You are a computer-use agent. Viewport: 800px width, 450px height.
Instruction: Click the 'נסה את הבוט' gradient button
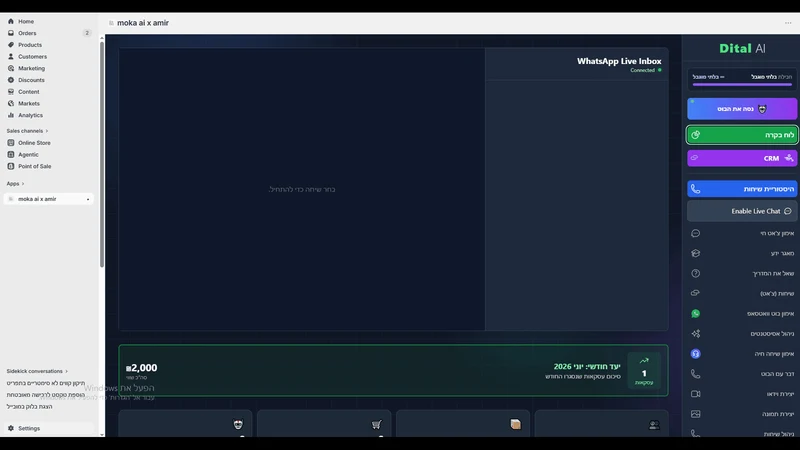(x=742, y=109)
